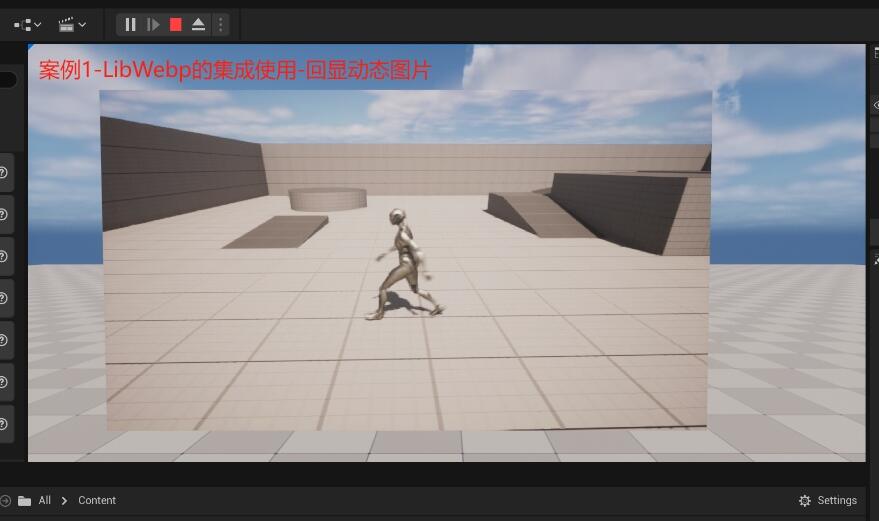
Task: Click the red LibWebp title text
Action: [235, 70]
